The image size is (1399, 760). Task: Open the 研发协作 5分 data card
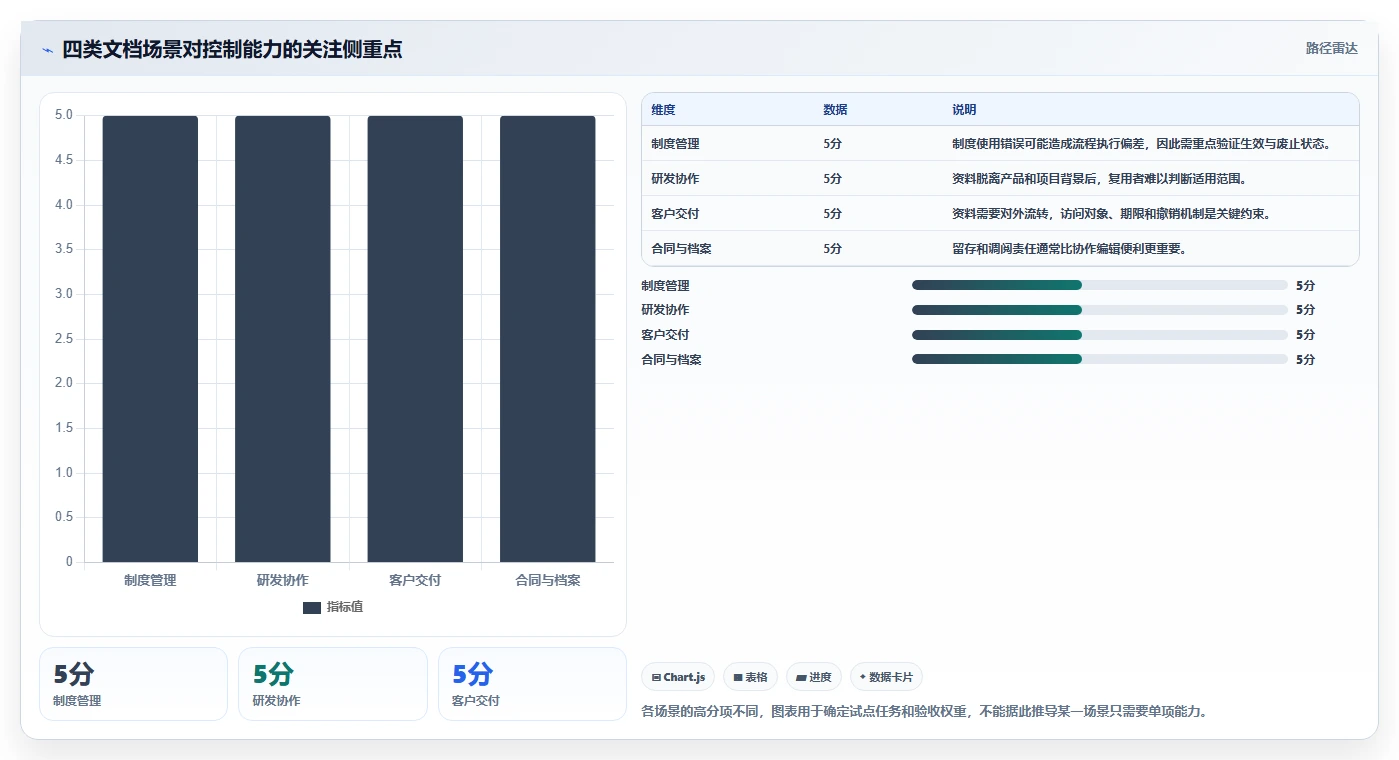333,684
